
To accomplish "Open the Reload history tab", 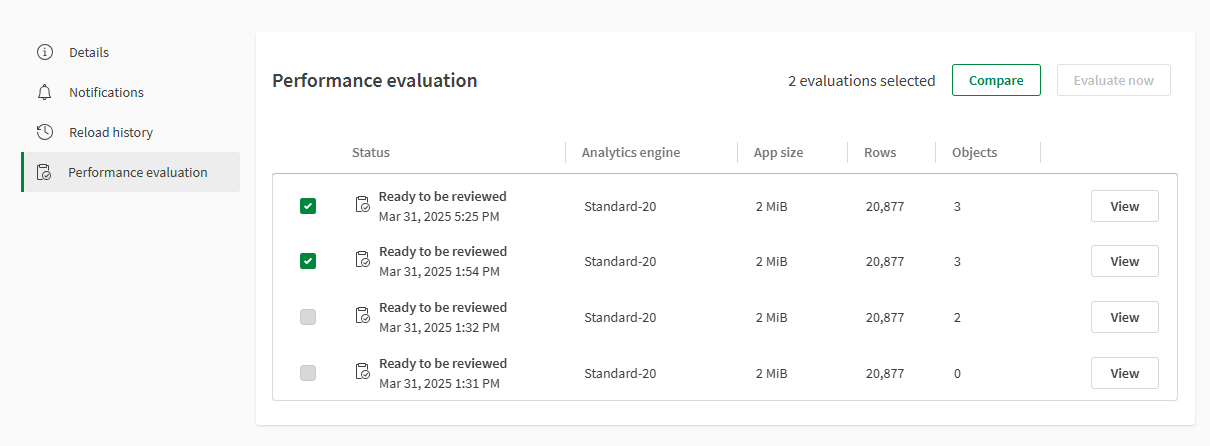I will 110,132.
